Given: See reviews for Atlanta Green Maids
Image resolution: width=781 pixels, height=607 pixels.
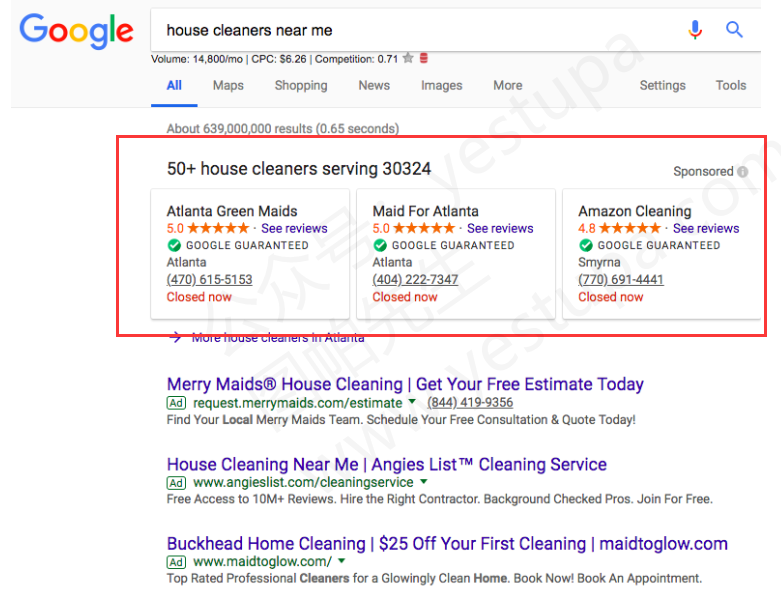Looking at the screenshot, I should pos(294,229).
